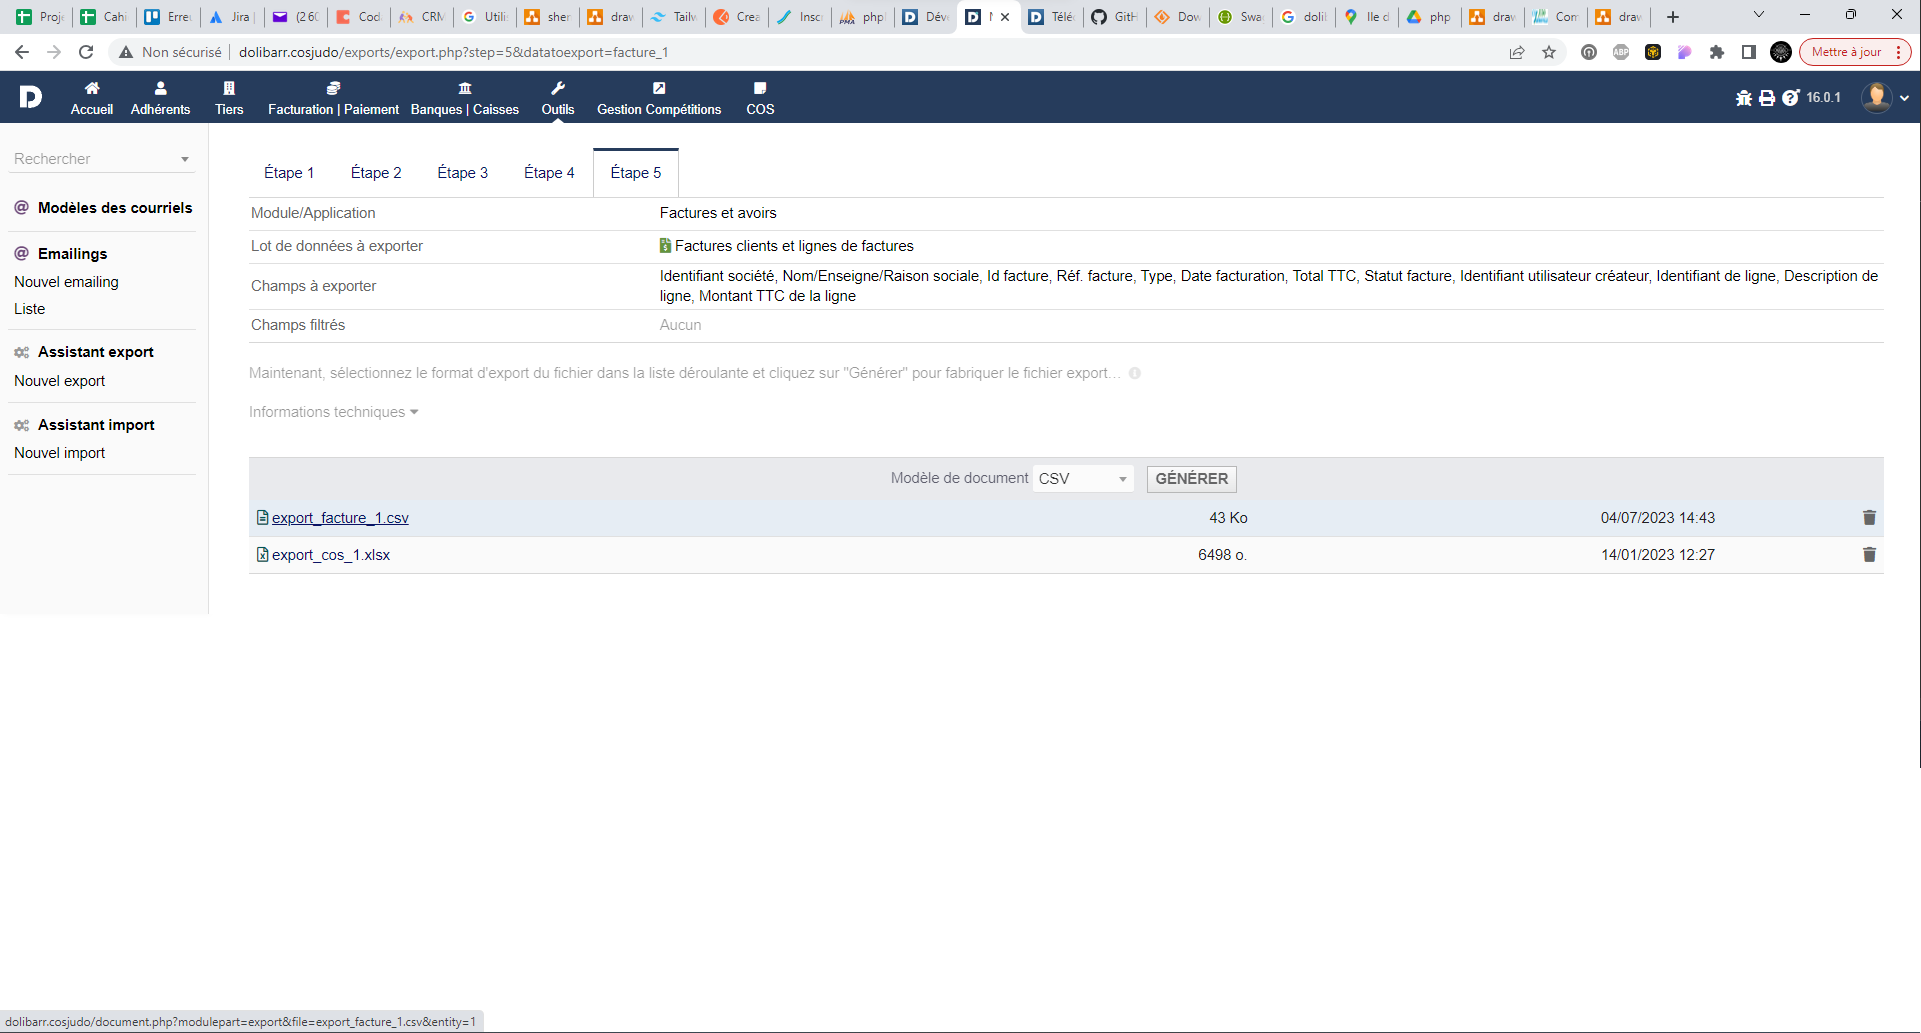1921x1033 pixels.
Task: Open the Rechercher search dropdown
Action: pyautogui.click(x=101, y=159)
